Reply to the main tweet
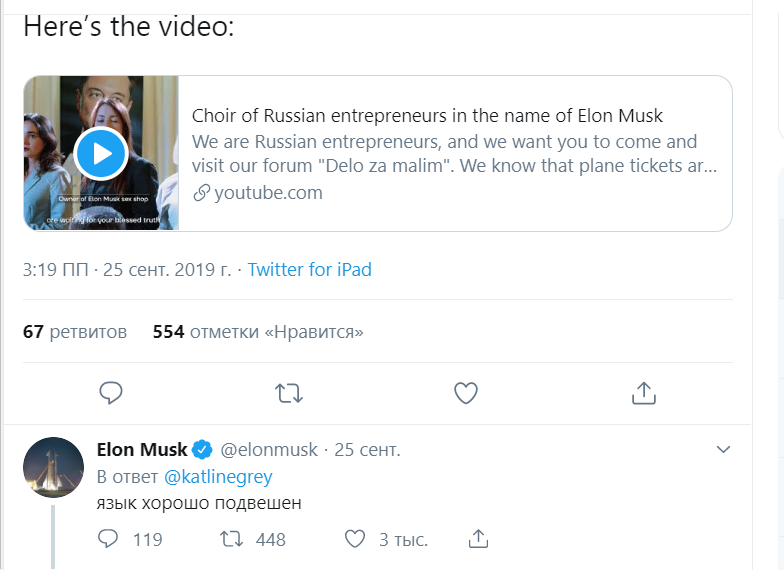 pos(111,393)
